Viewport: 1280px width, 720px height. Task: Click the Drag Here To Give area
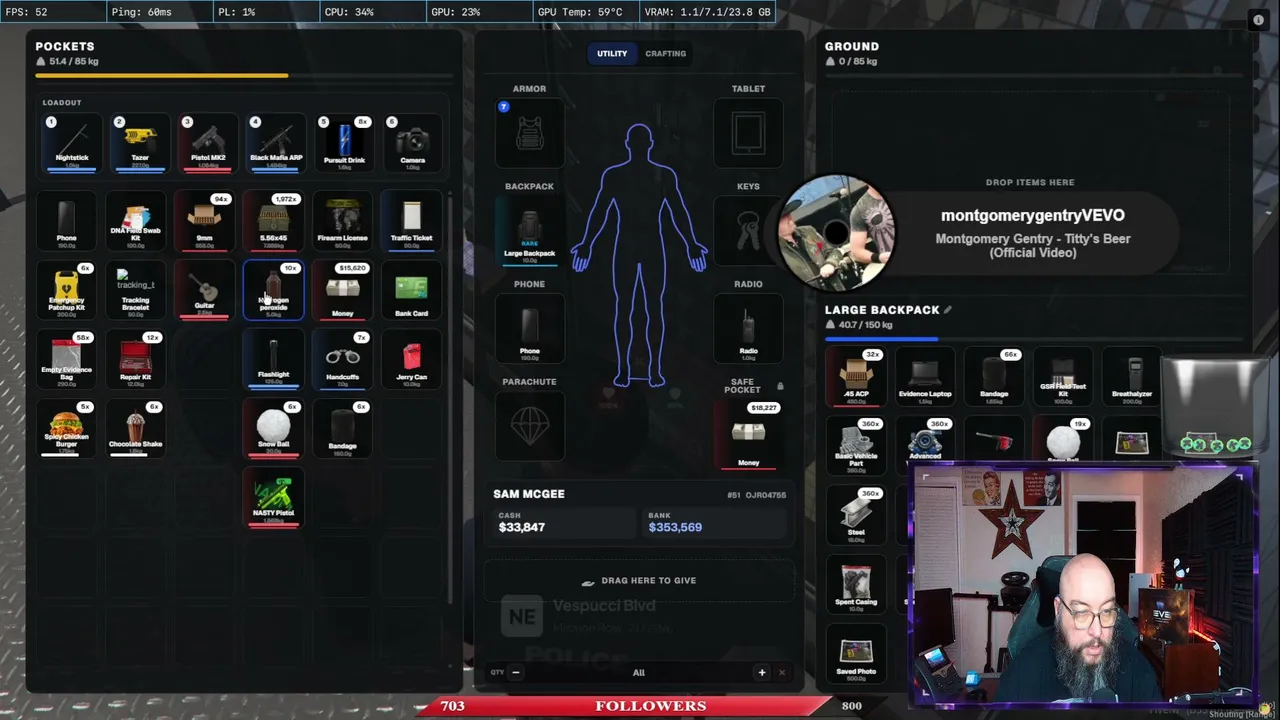point(639,581)
